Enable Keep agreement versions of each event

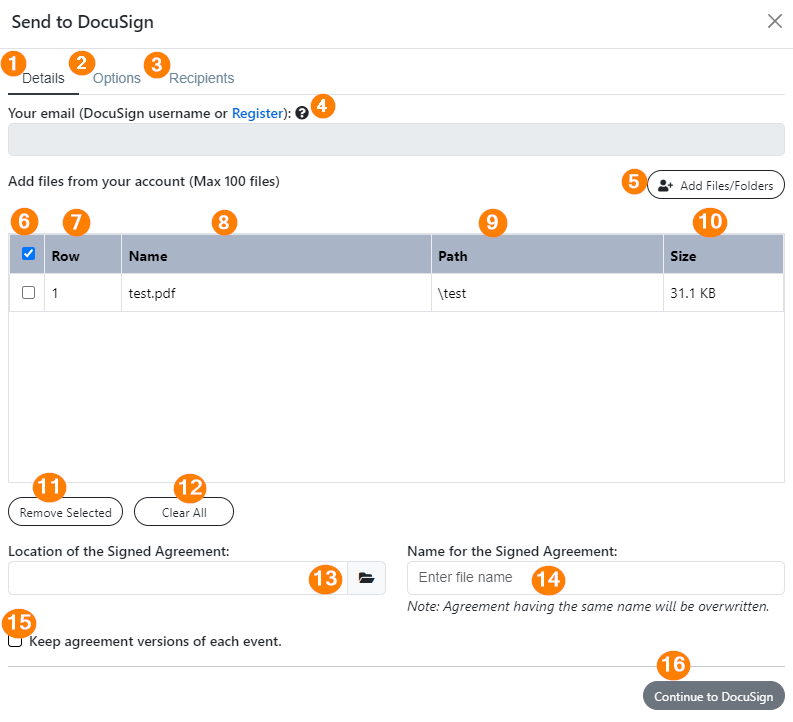coord(15,641)
